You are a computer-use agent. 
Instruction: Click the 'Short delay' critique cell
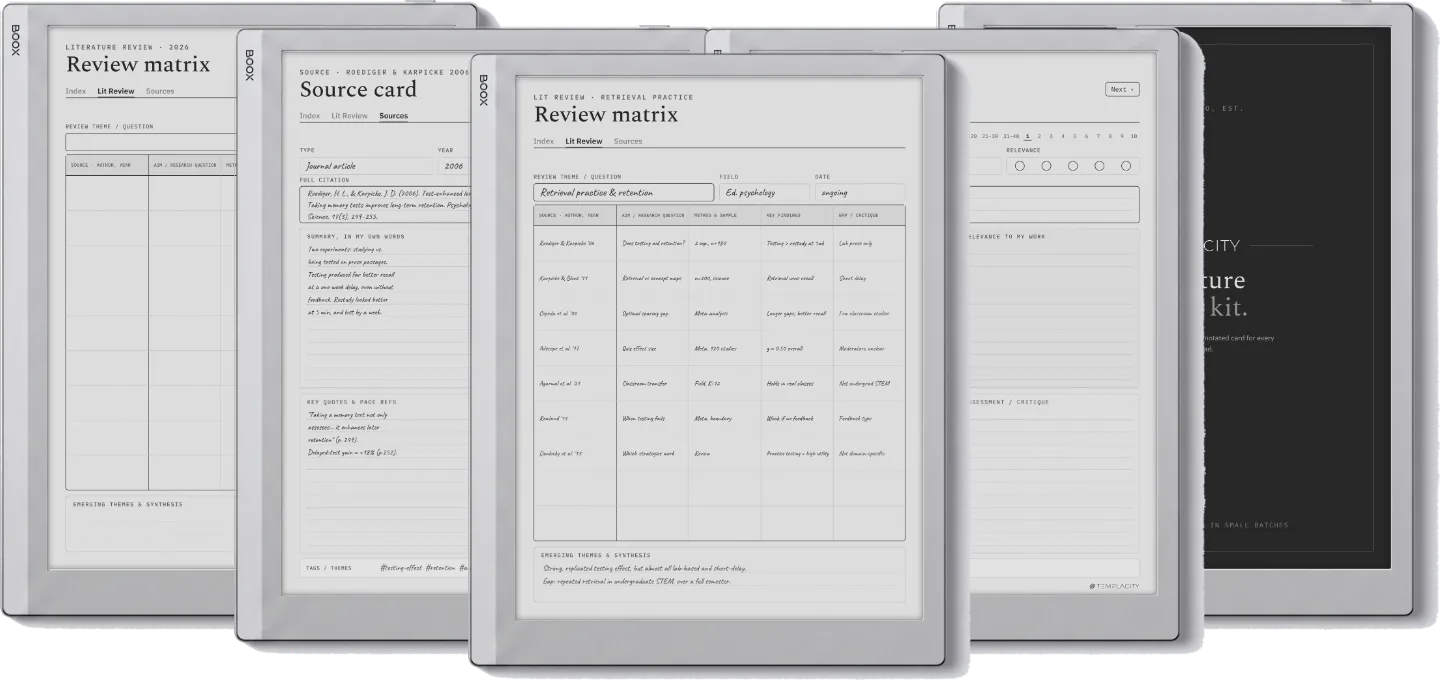pyautogui.click(x=869, y=278)
